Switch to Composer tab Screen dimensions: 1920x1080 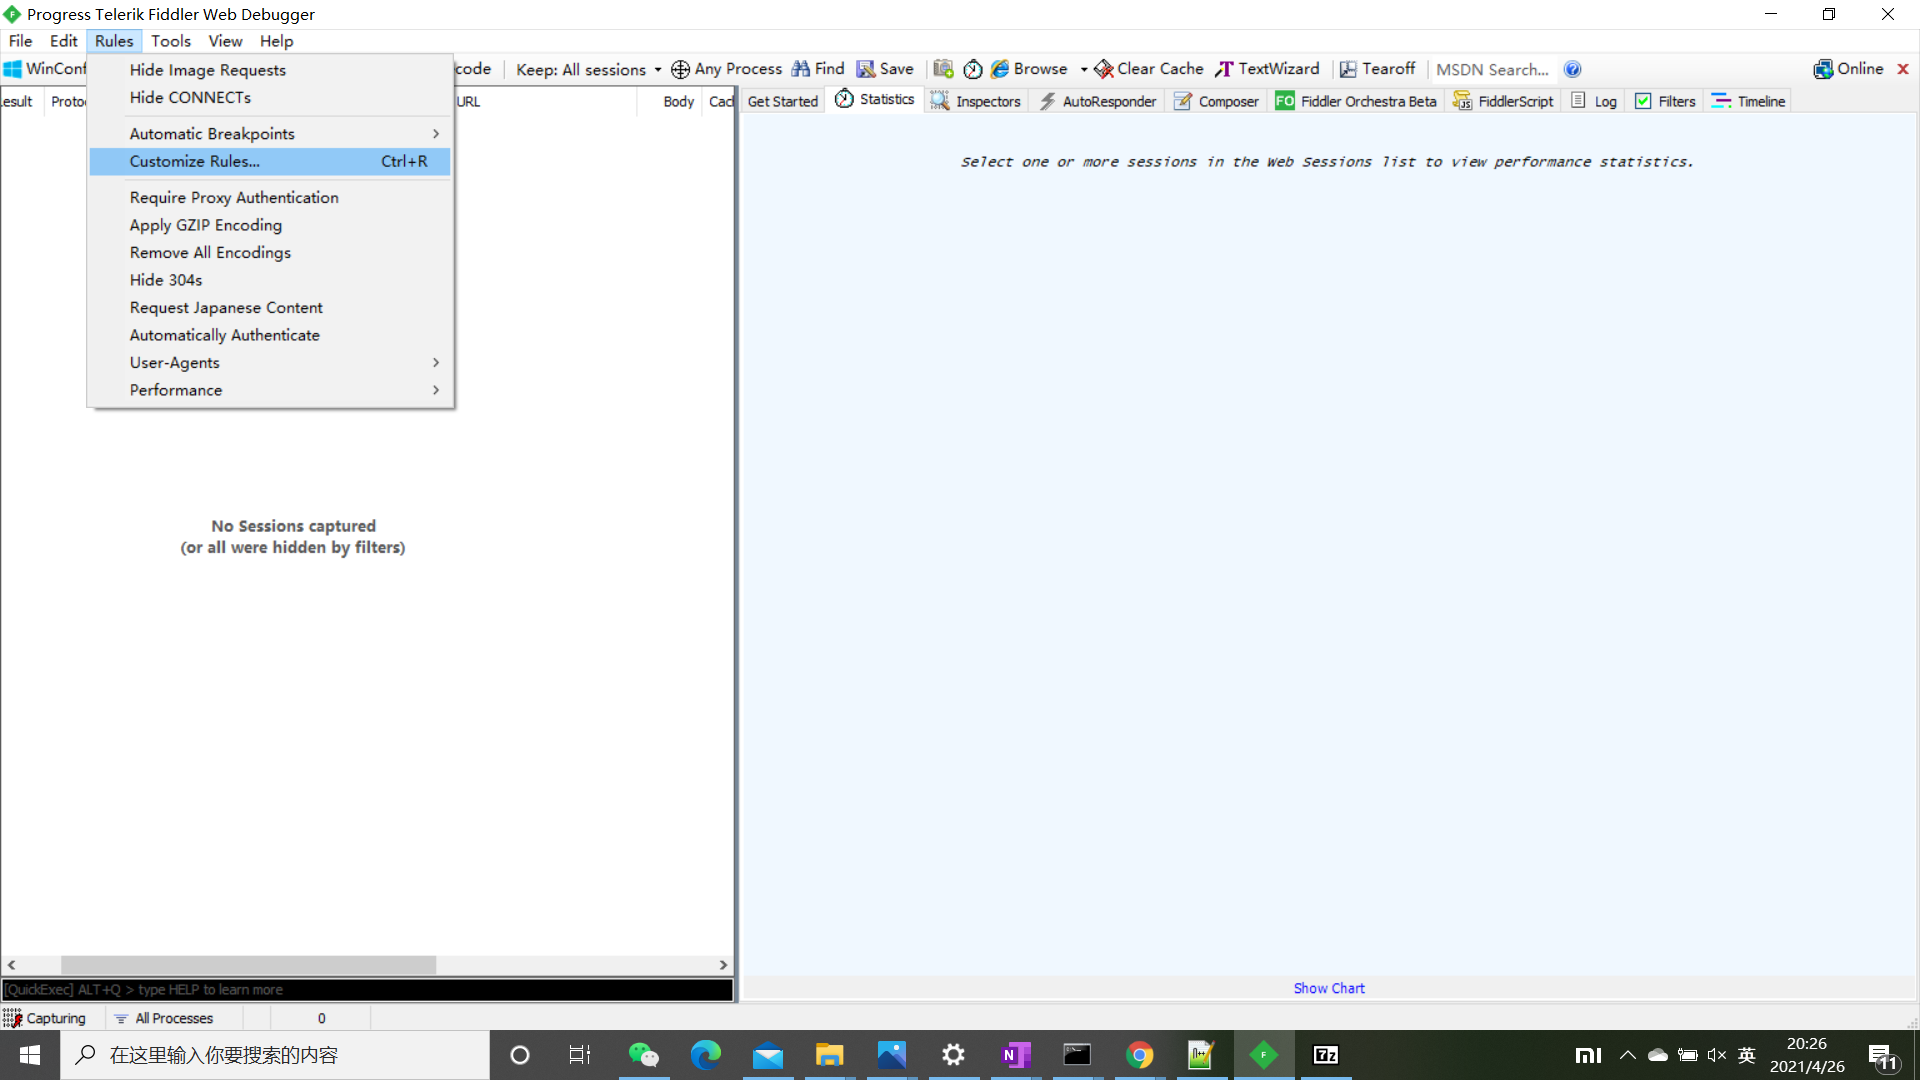click(1216, 101)
